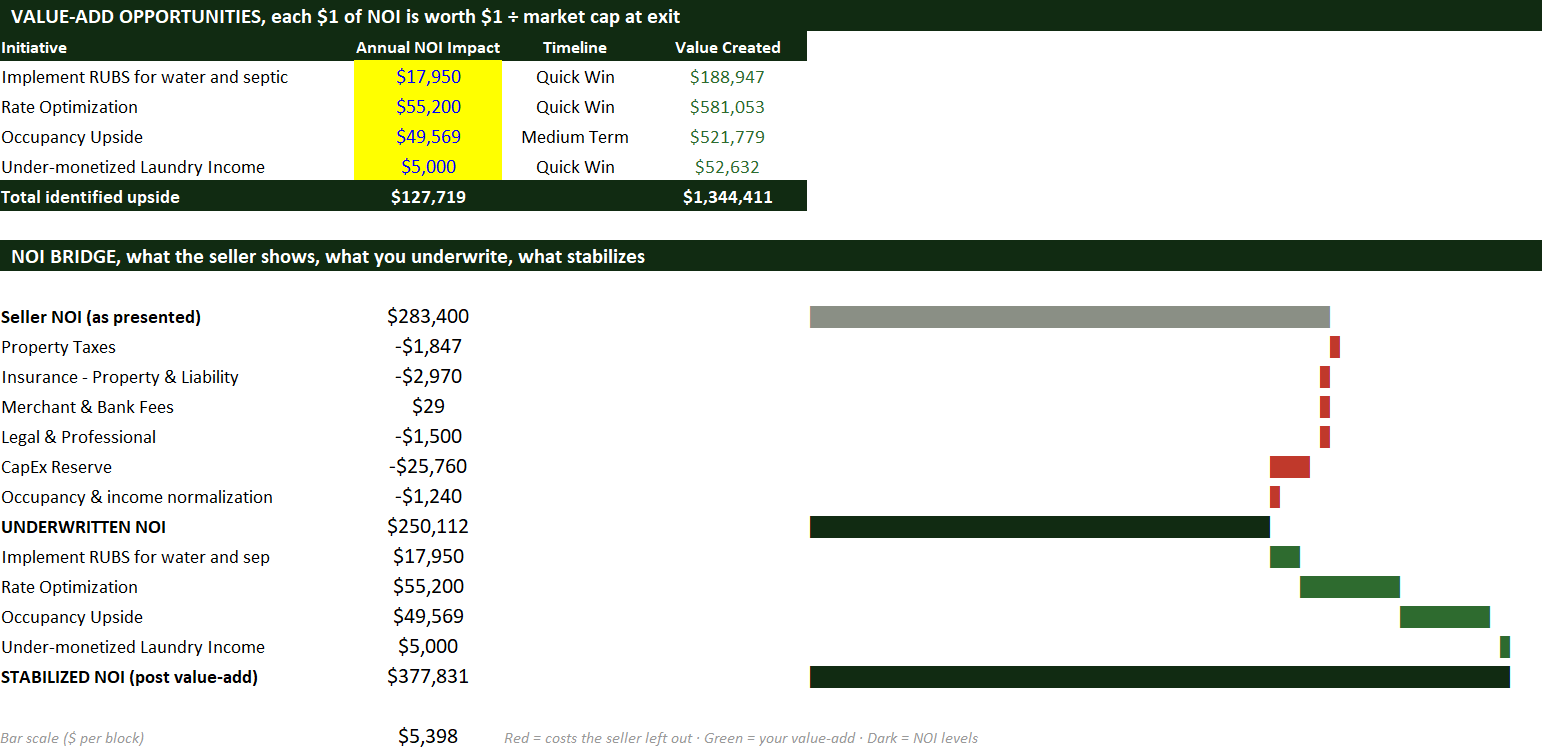The height and width of the screenshot is (753, 1542).
Task: Select yellow $5,000 input in the value-add table
Action: 428,167
